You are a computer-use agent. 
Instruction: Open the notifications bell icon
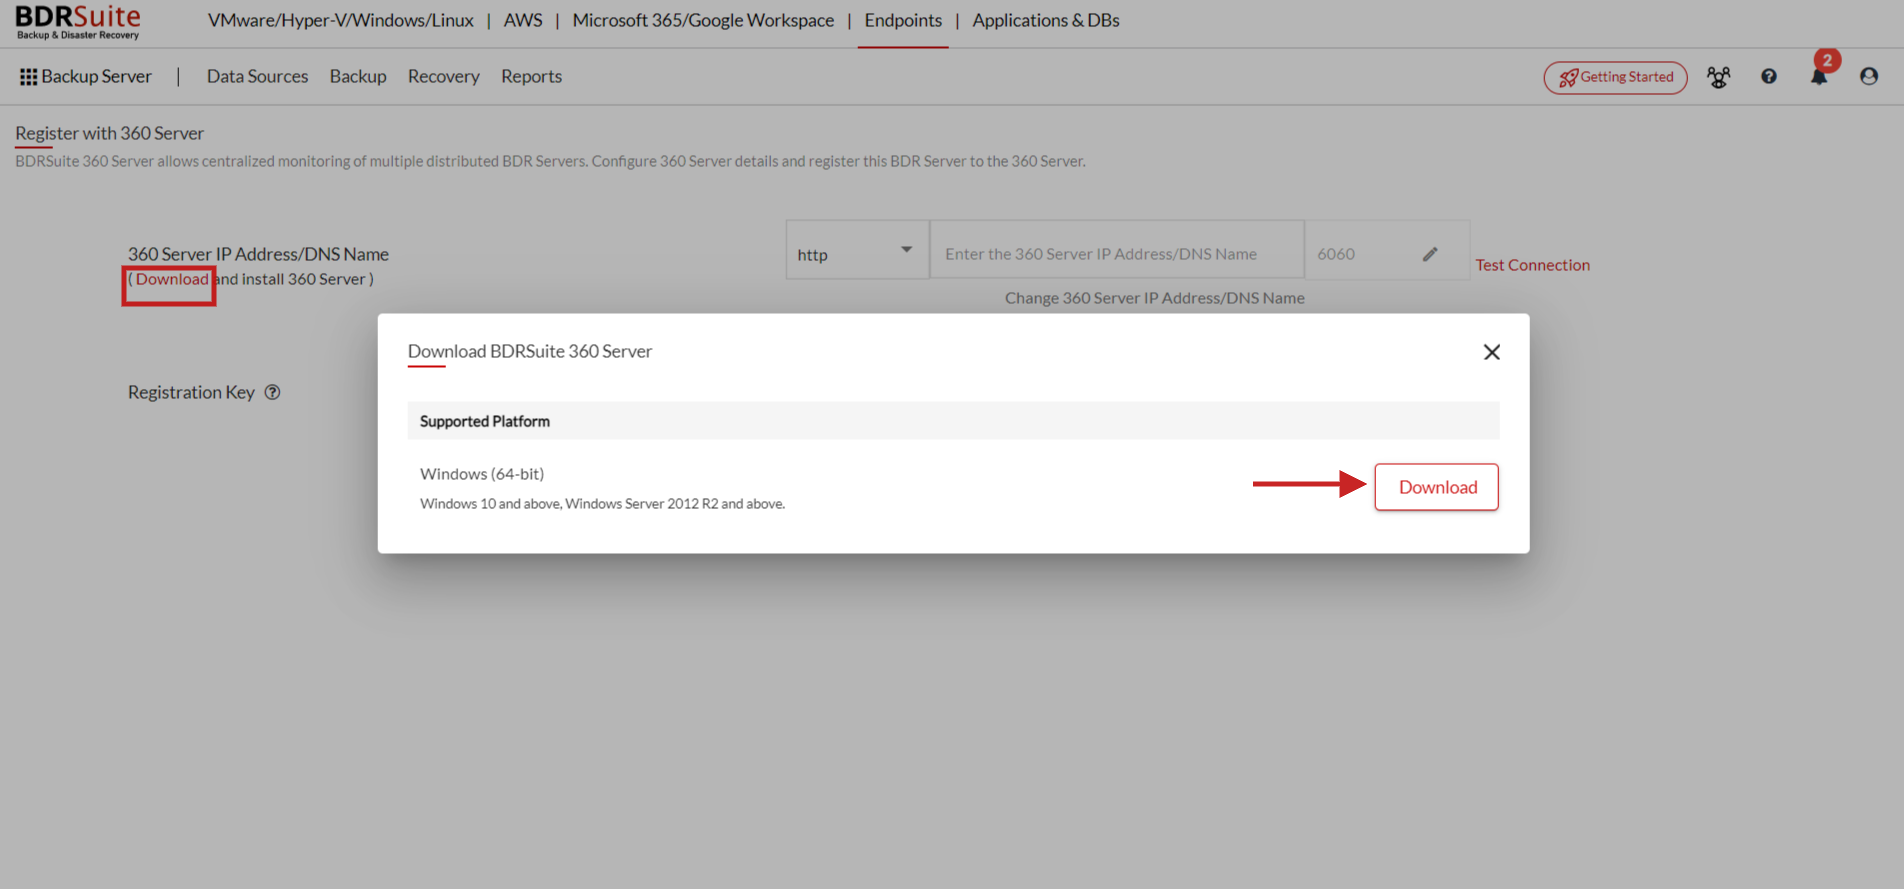[x=1819, y=77]
